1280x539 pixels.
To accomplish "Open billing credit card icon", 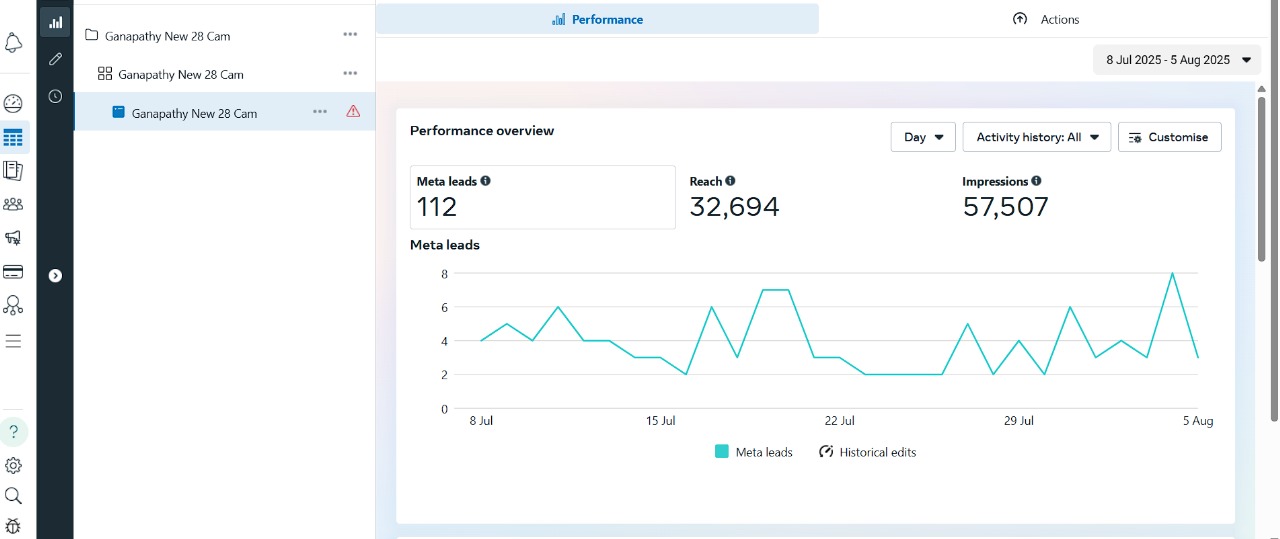I will point(13,272).
